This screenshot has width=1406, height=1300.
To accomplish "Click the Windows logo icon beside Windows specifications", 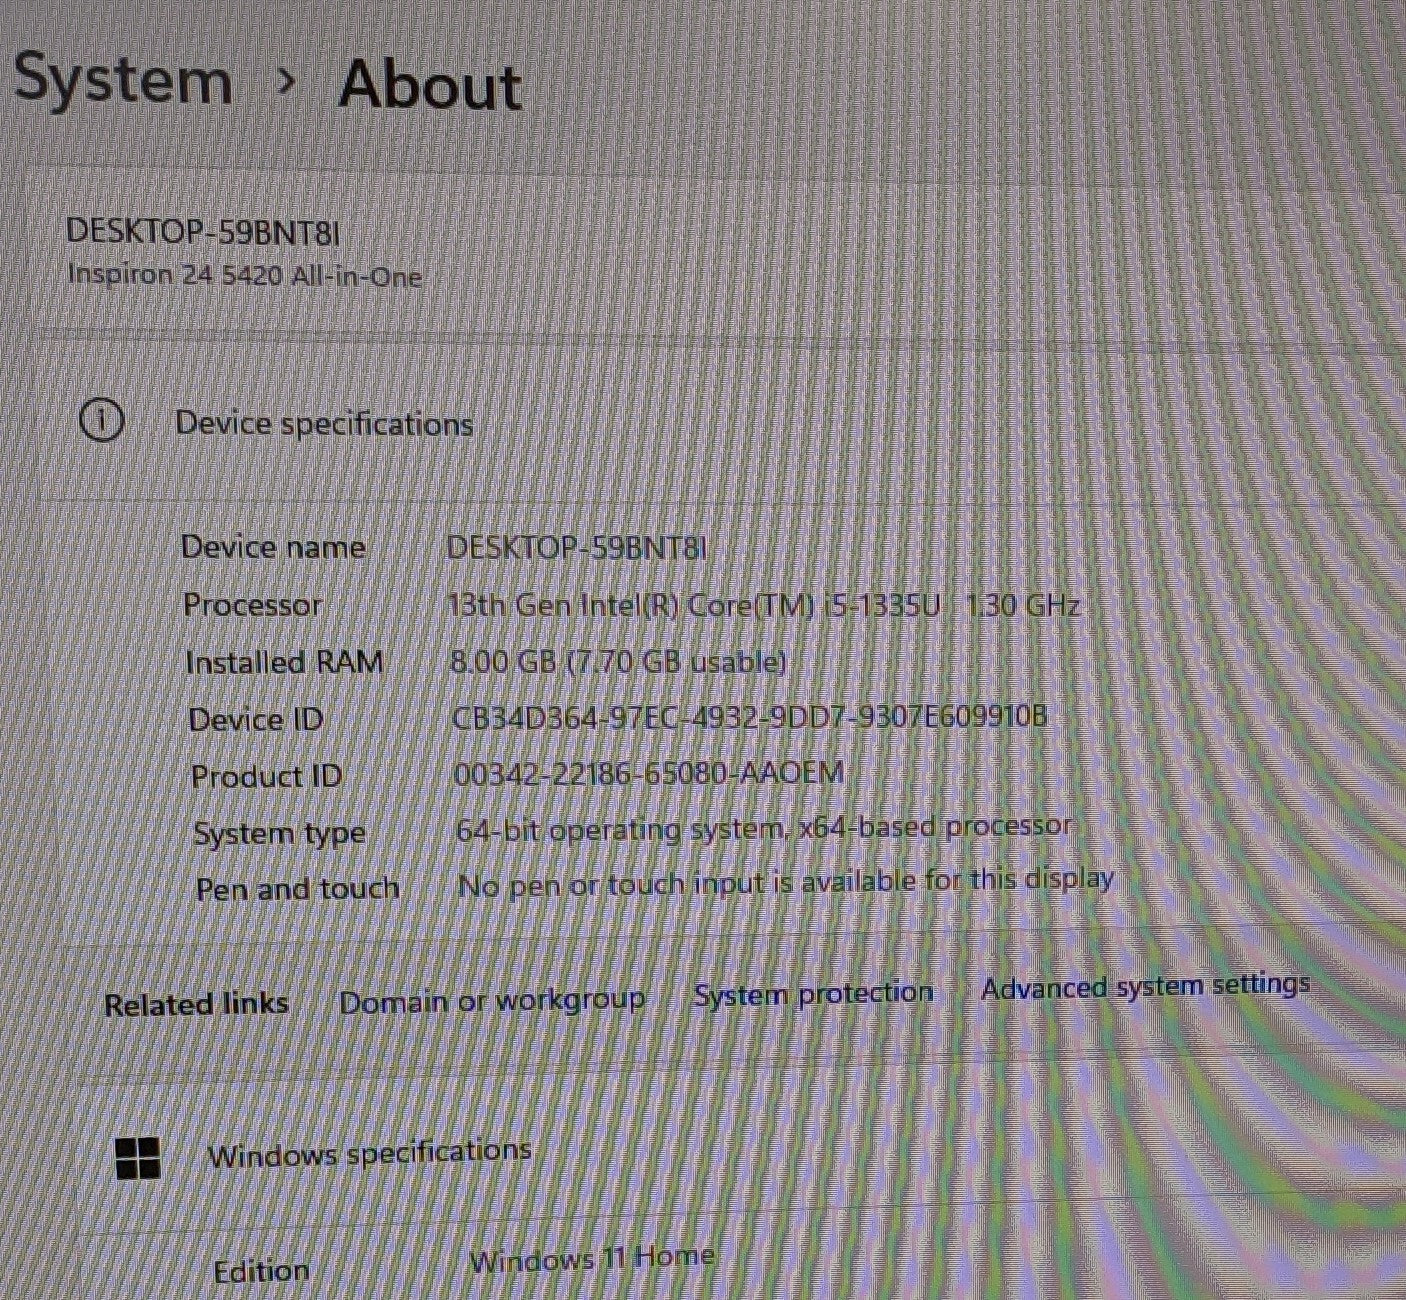I will [138, 1158].
